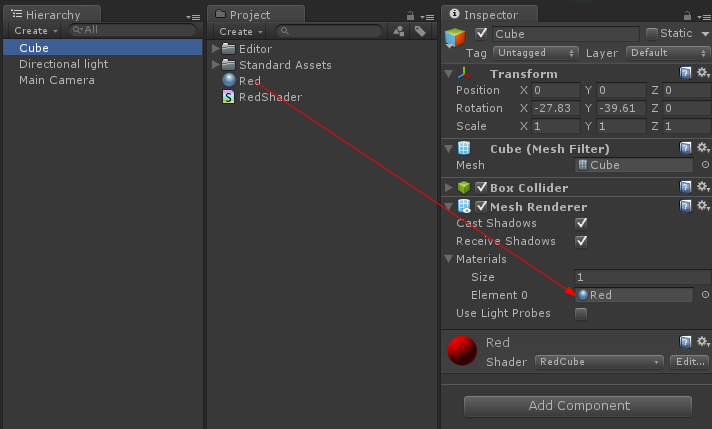The width and height of the screenshot is (712, 429).
Task: Click the red material preview sphere
Action: [x=462, y=351]
